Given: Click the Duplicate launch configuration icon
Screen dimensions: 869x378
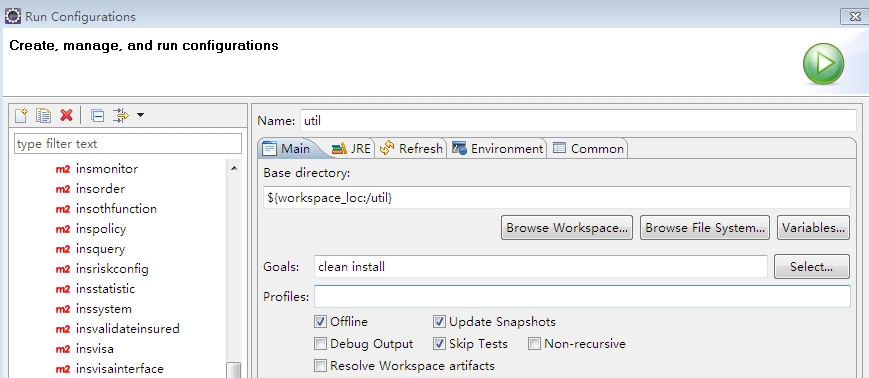Looking at the screenshot, I should (x=43, y=115).
